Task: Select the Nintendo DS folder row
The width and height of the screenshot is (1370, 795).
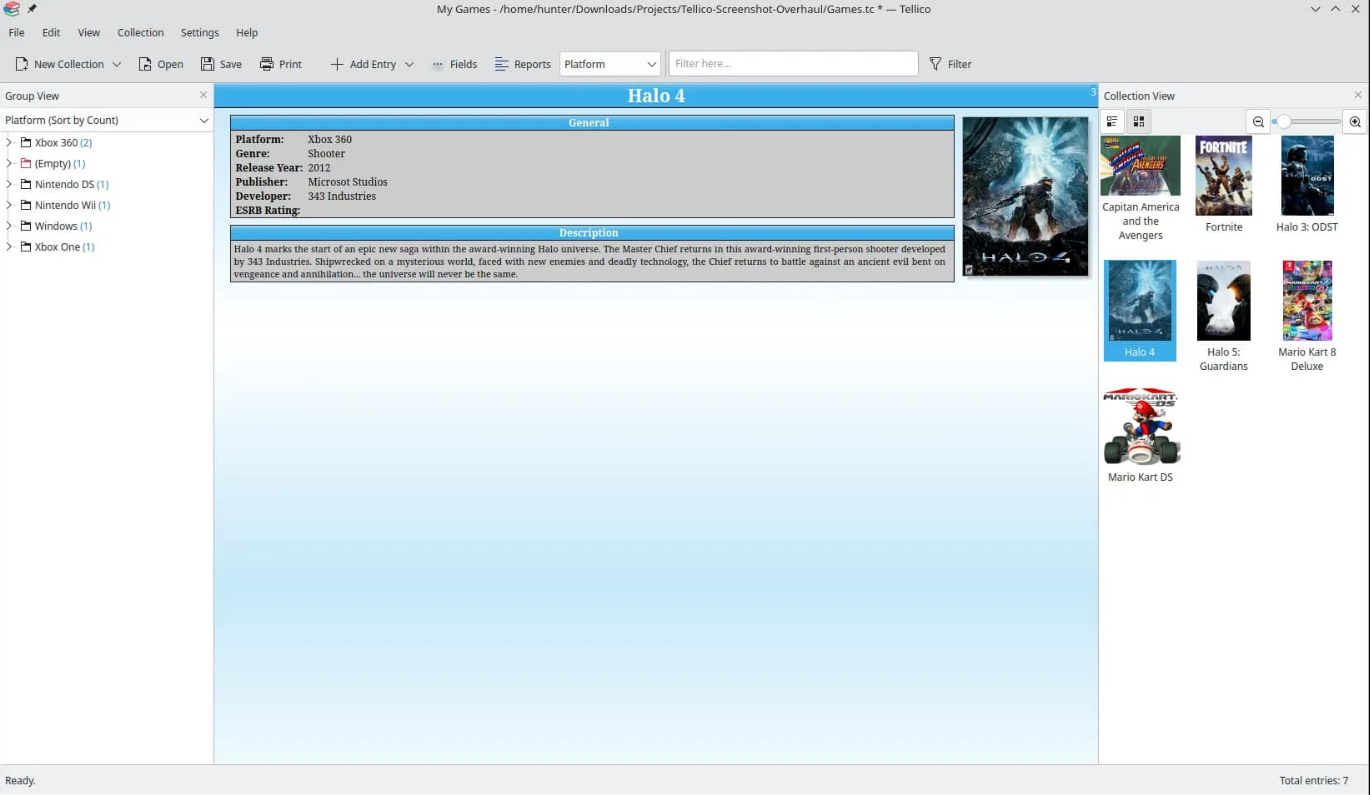Action: (65, 185)
